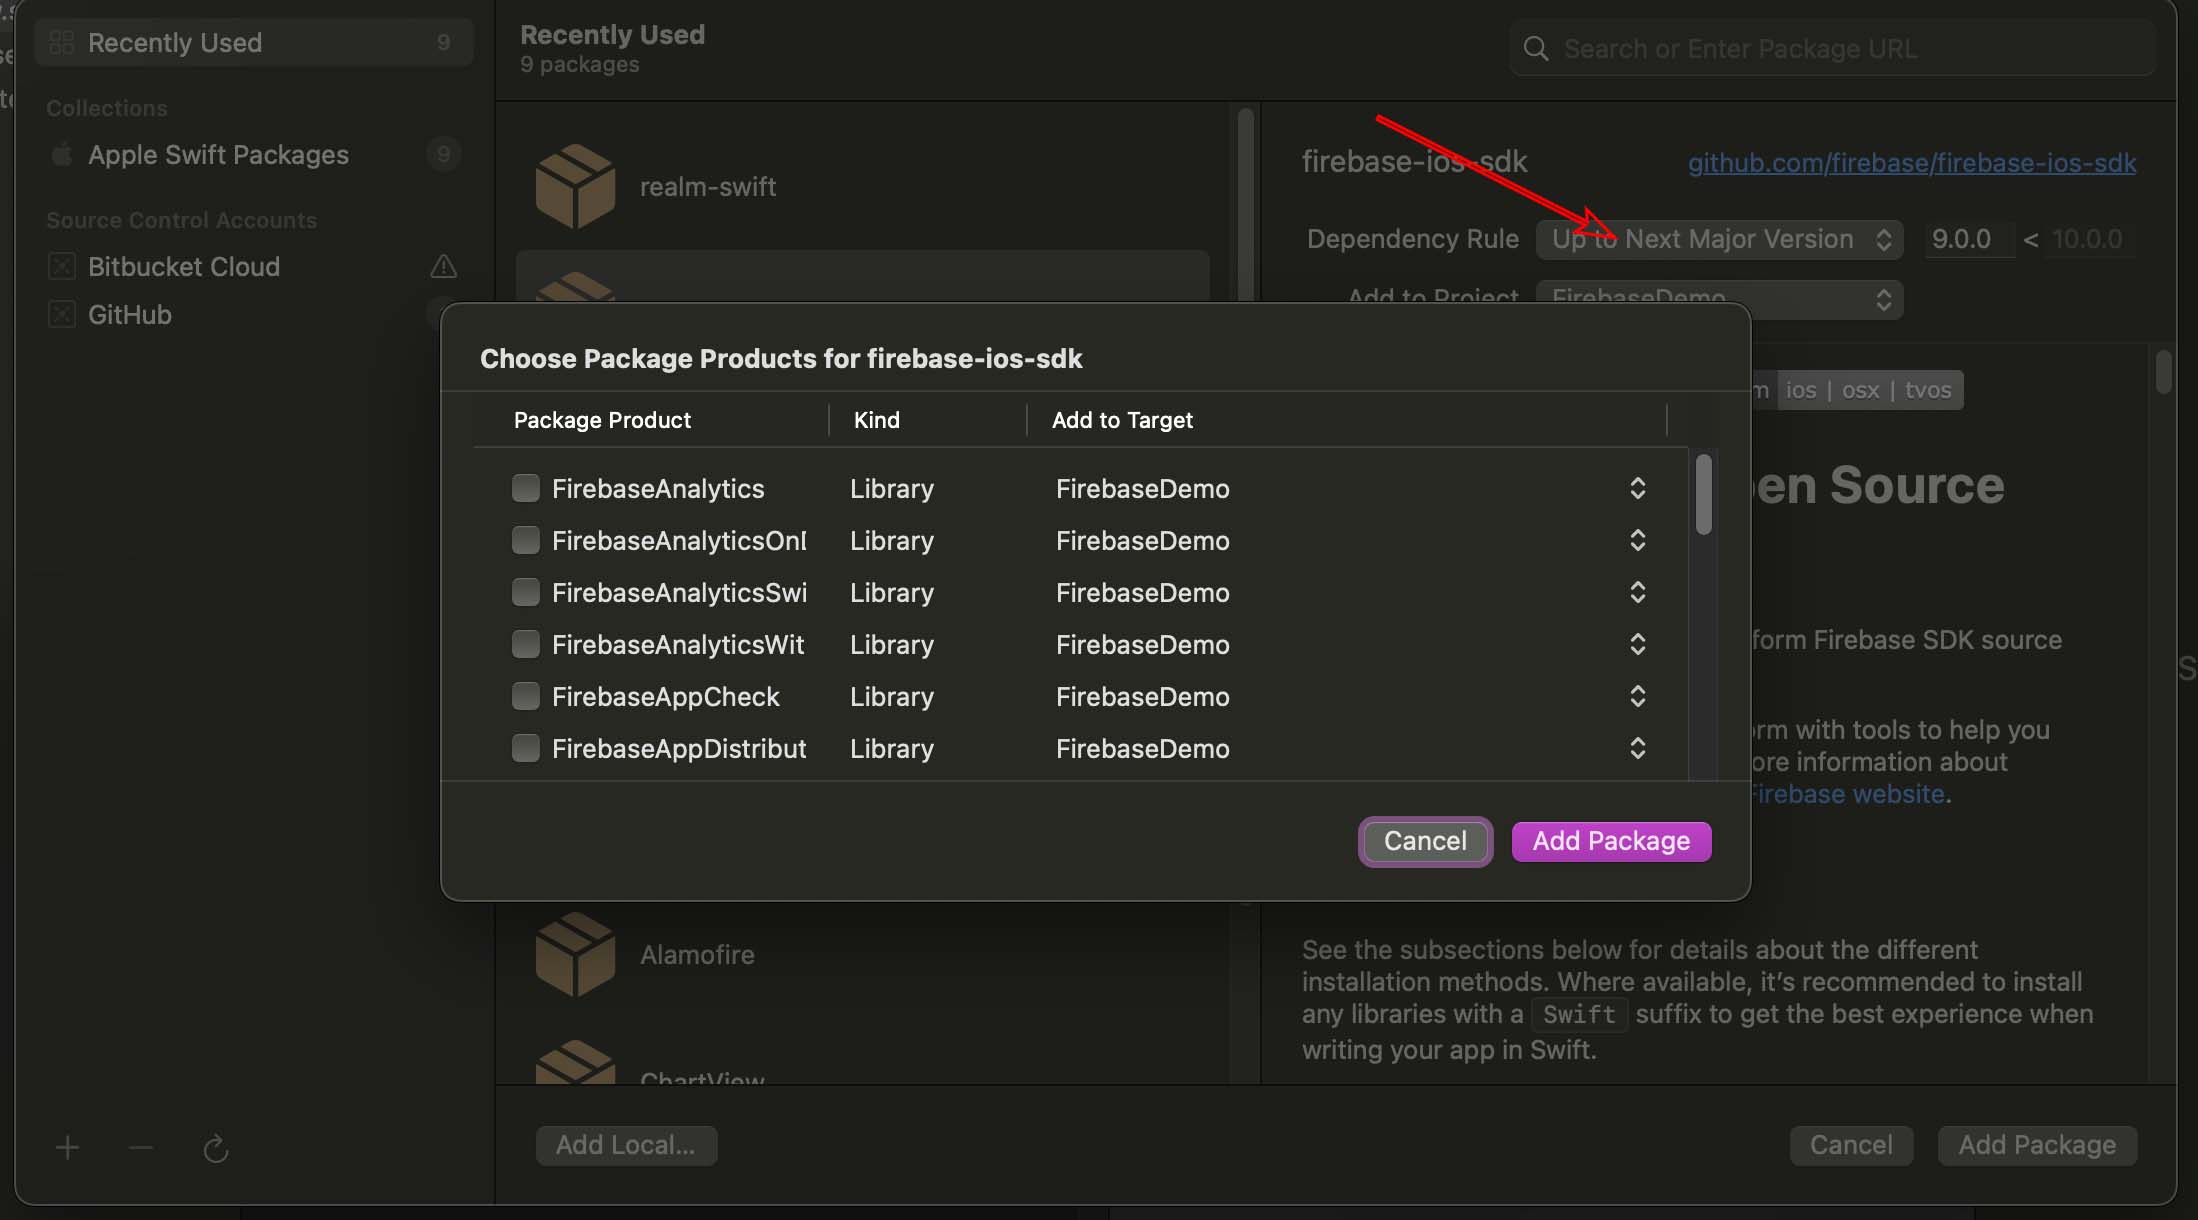Image resolution: width=2198 pixels, height=1220 pixels.
Task: Tick FirebaseAppDistribut checkbox
Action: [x=526, y=748]
